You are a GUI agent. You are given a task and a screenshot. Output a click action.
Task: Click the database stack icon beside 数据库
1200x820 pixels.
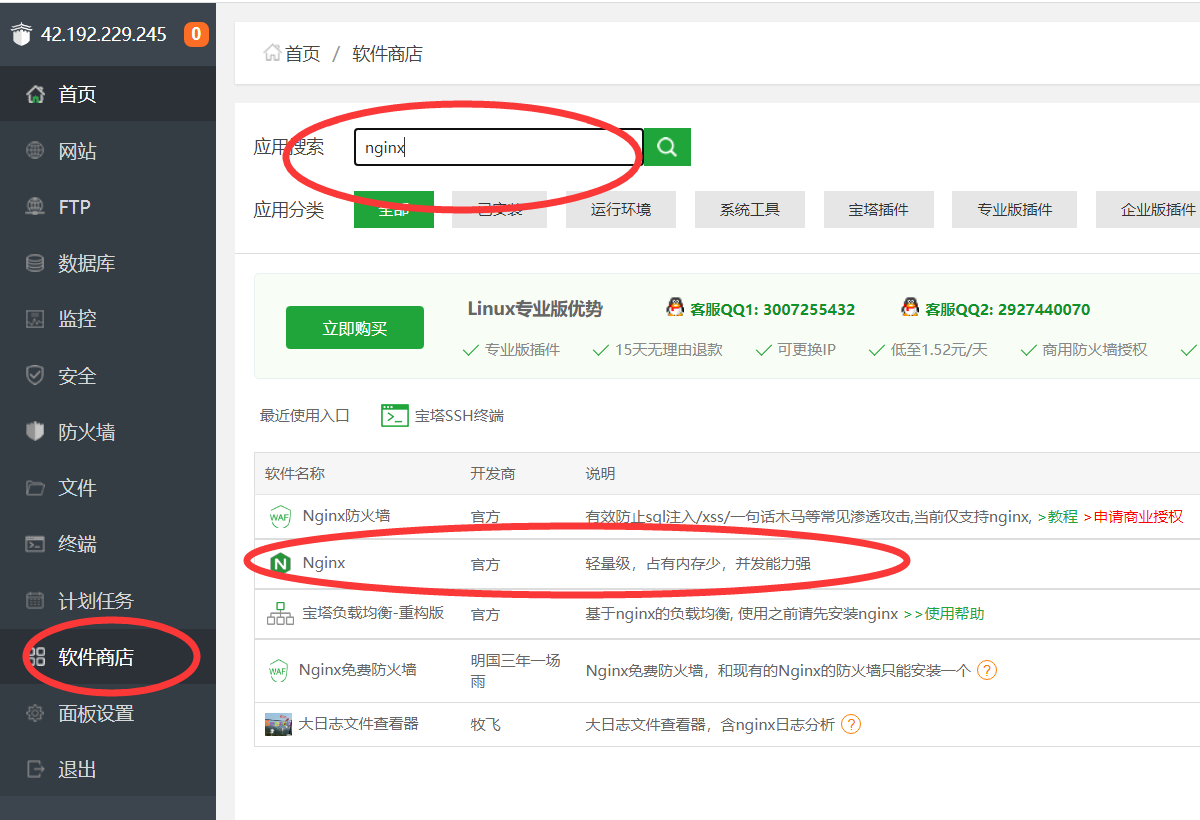pos(35,263)
